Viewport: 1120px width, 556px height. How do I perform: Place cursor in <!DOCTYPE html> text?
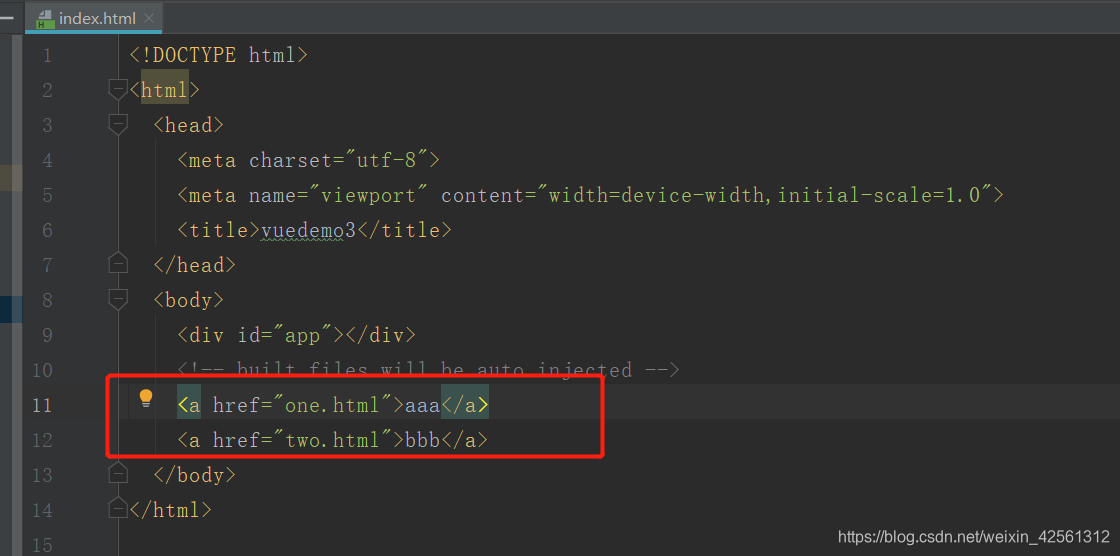pos(219,55)
